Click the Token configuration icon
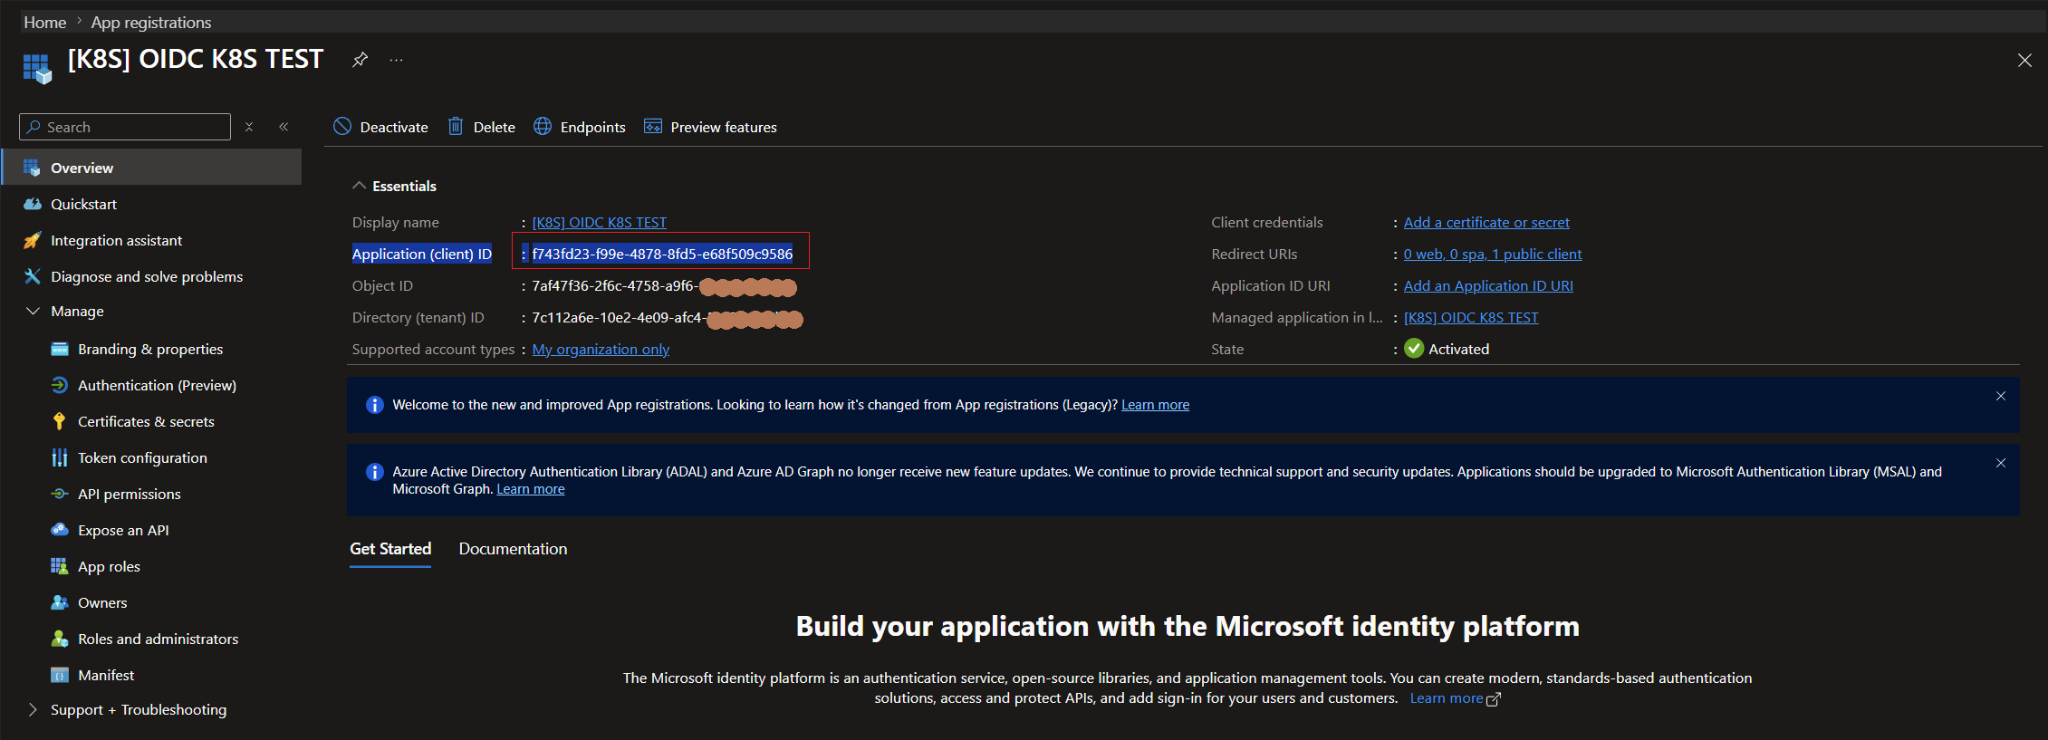This screenshot has width=2048, height=740. point(60,457)
